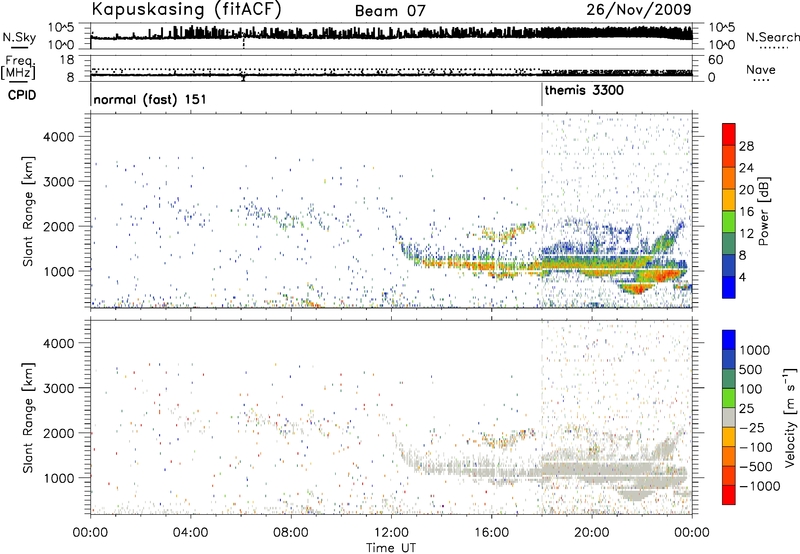Pick the light green 12–16 dB power color segment
The width and height of the screenshot is (800, 554).
pyautogui.click(x=729, y=222)
